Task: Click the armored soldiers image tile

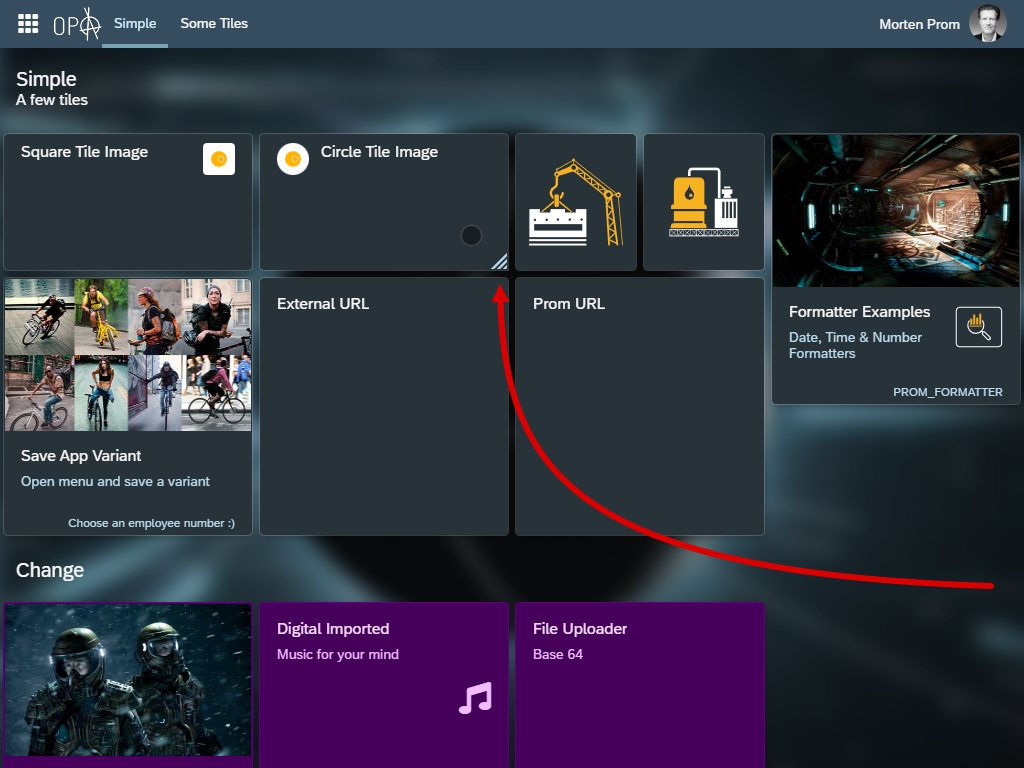Action: 128,679
